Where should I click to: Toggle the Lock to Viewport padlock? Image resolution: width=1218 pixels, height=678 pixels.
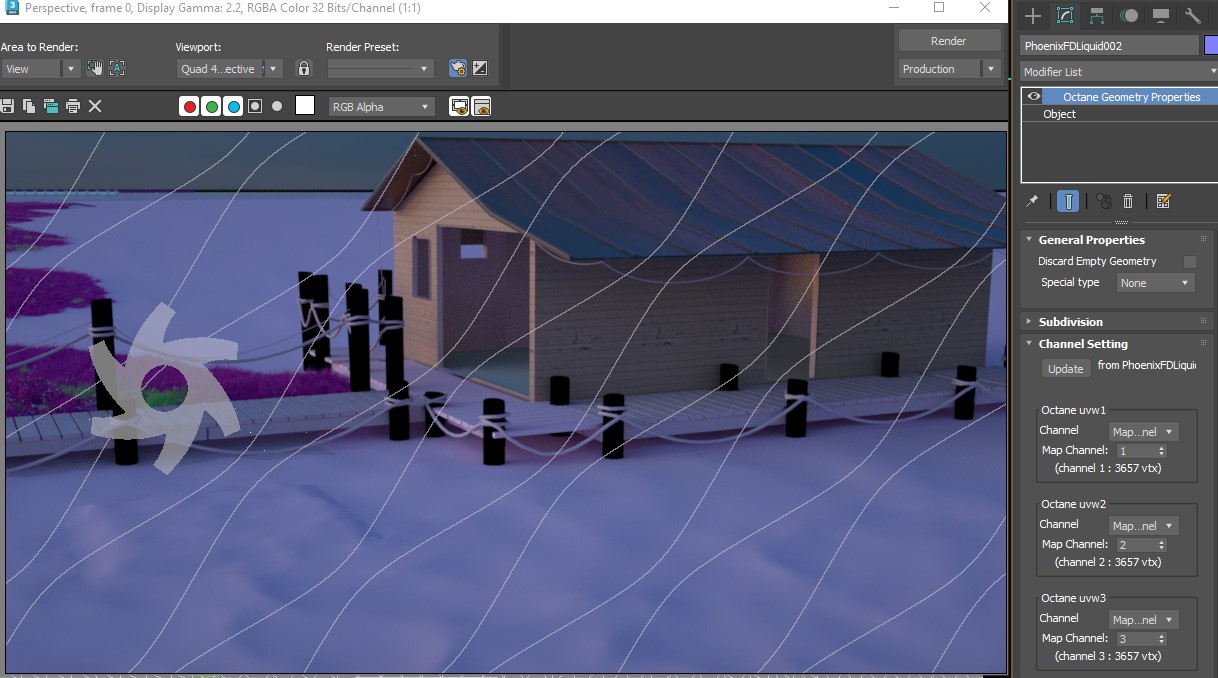tap(304, 69)
